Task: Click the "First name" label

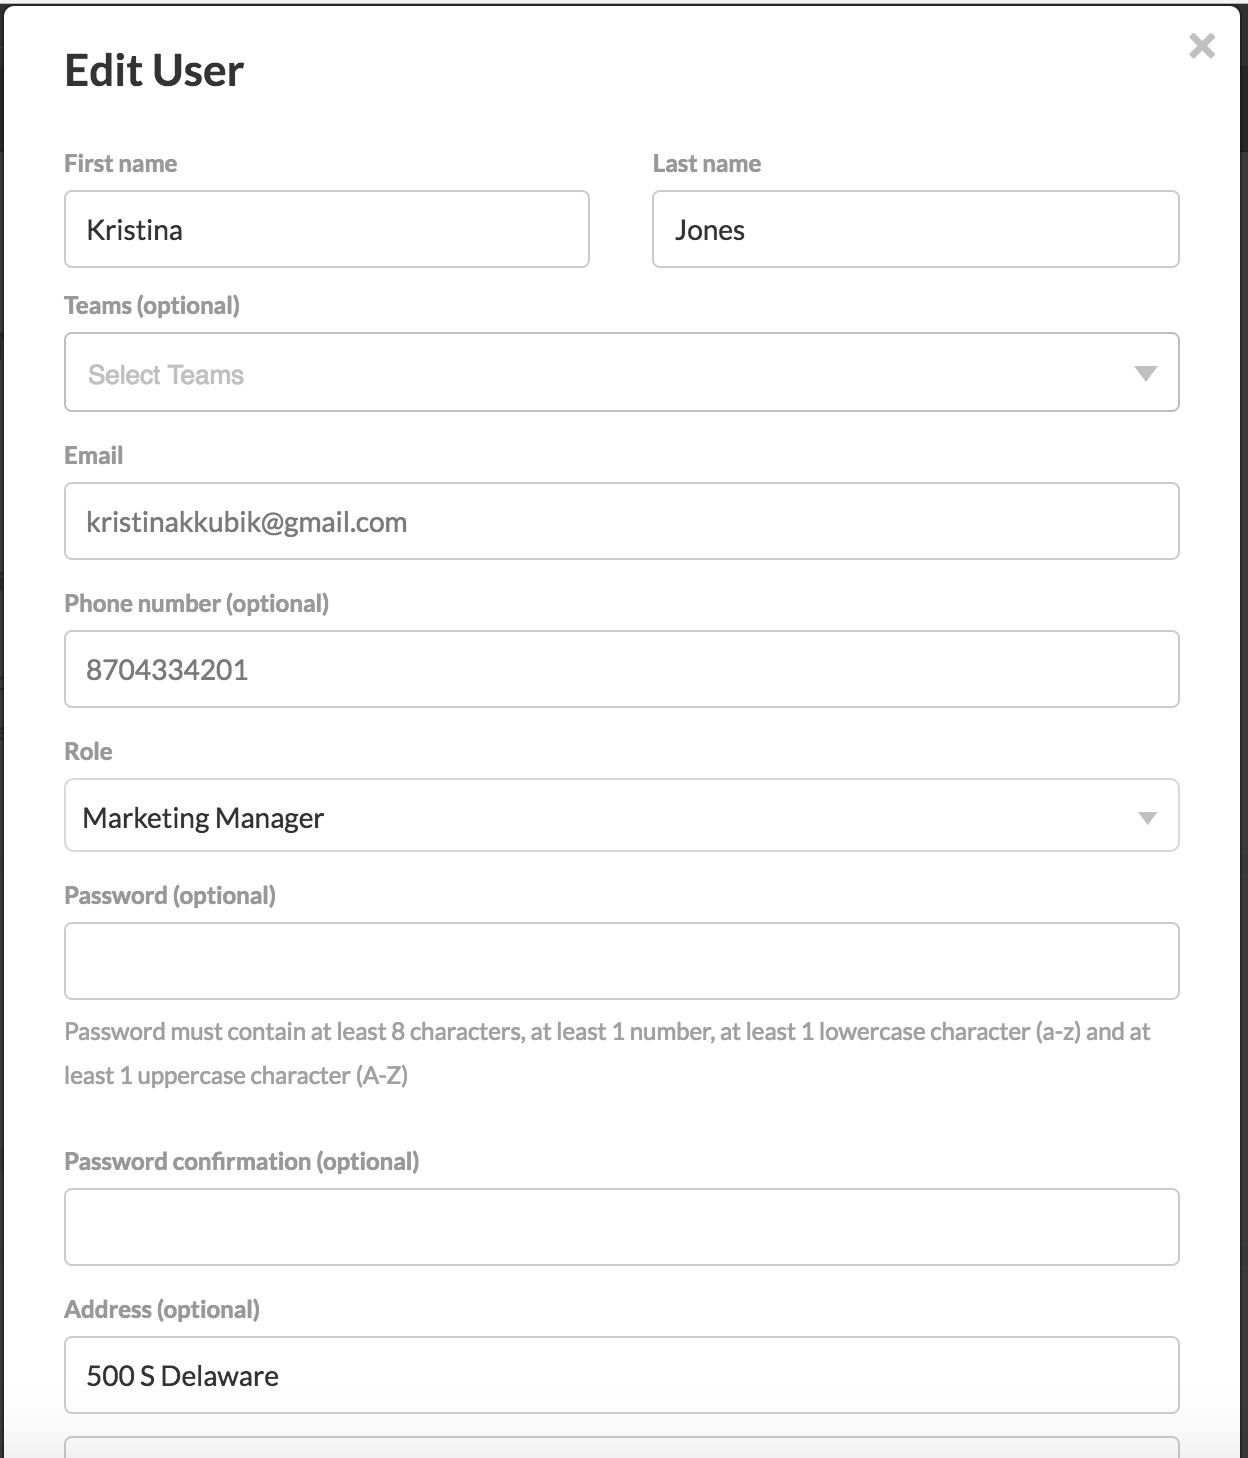Action: 121,164
